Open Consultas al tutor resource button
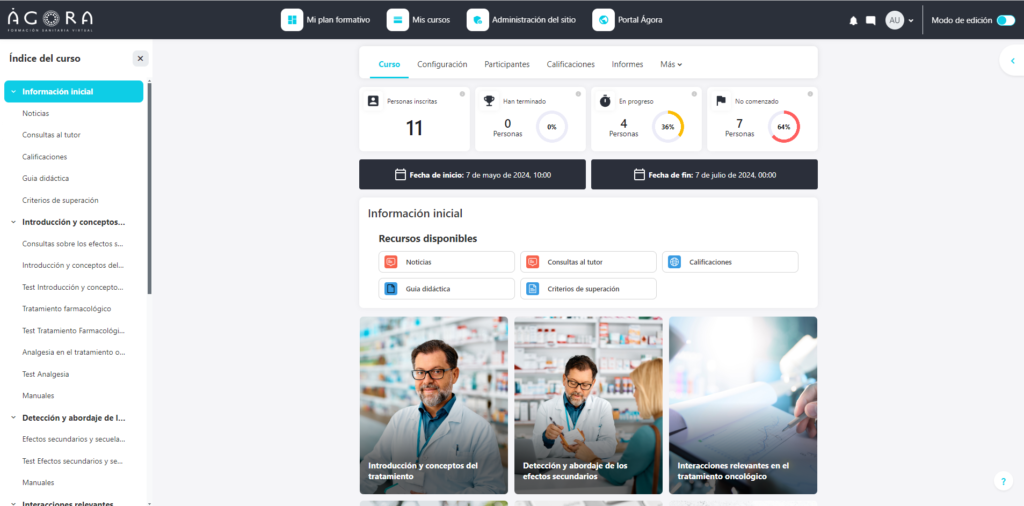The width and height of the screenshot is (1024, 506). [588, 262]
